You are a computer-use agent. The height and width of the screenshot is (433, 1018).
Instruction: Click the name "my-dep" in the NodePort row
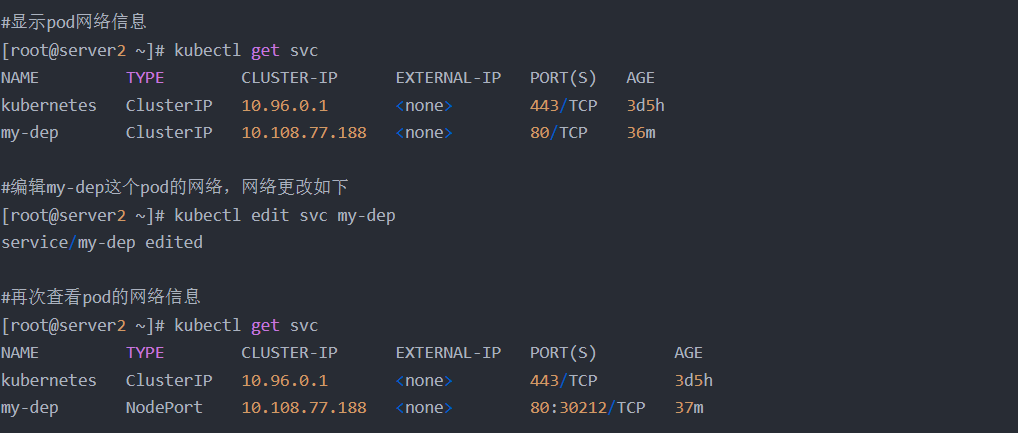30,408
